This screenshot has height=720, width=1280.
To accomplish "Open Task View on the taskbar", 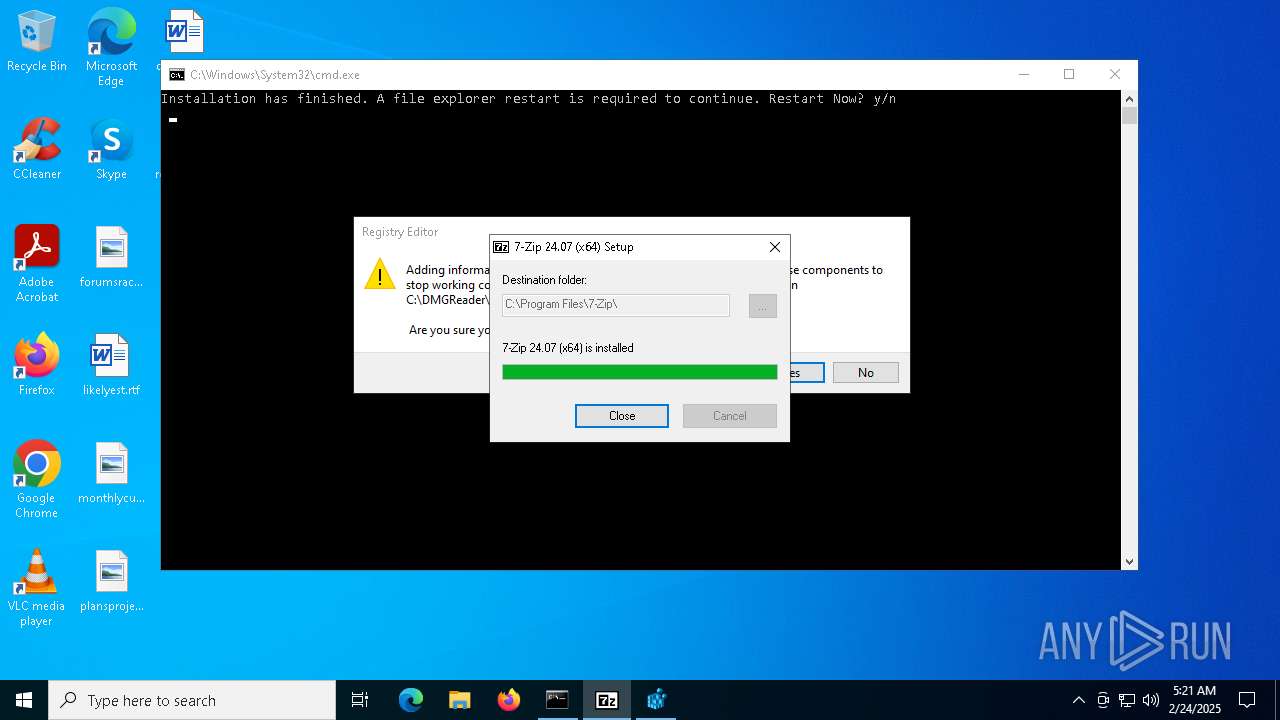I will [x=360, y=700].
